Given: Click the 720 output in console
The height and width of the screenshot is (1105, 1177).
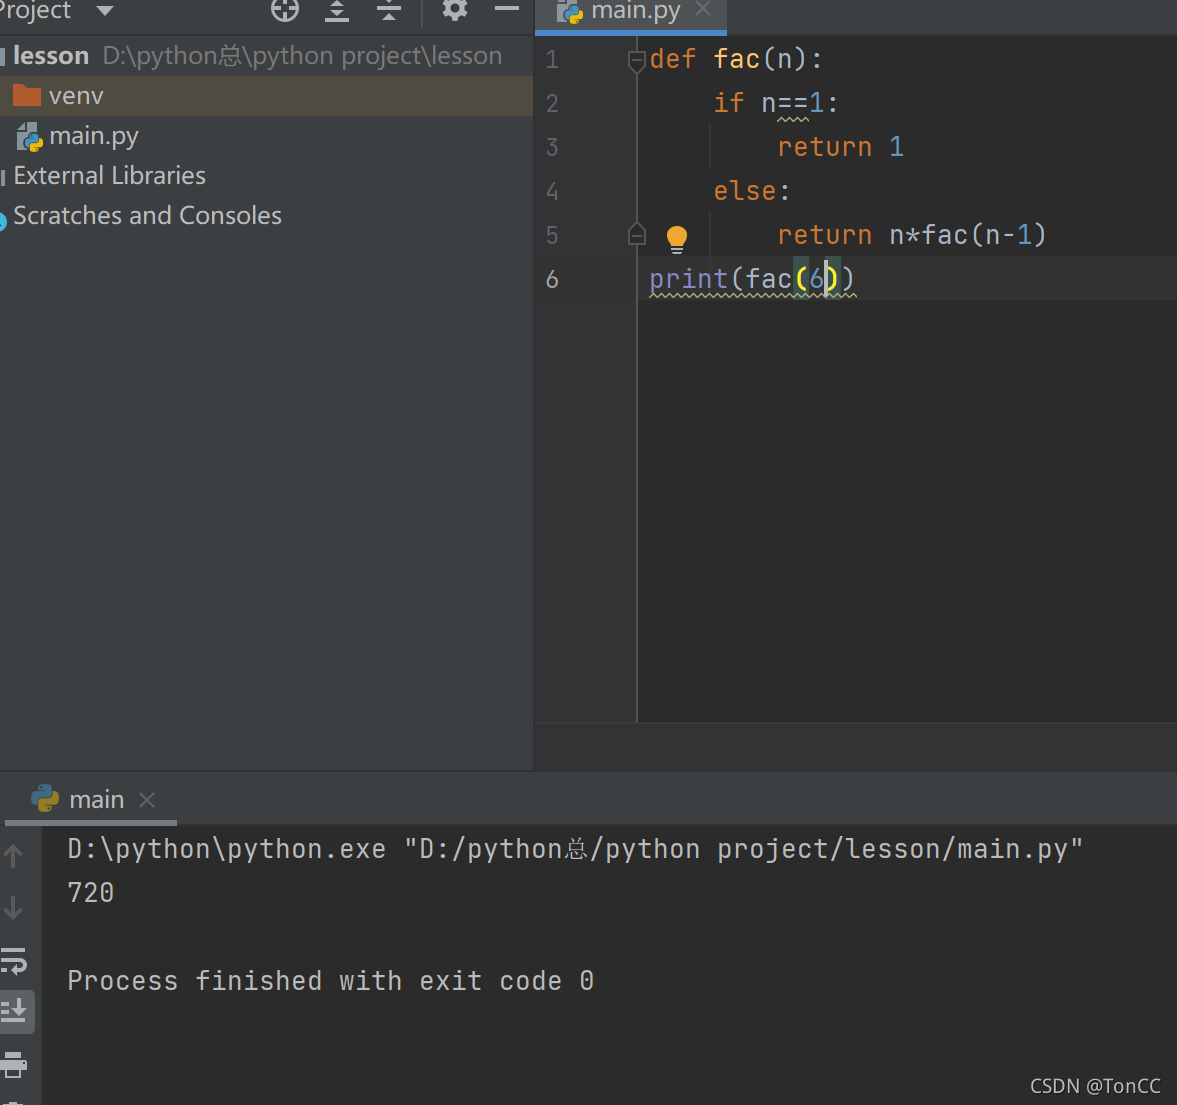Looking at the screenshot, I should click(91, 893).
